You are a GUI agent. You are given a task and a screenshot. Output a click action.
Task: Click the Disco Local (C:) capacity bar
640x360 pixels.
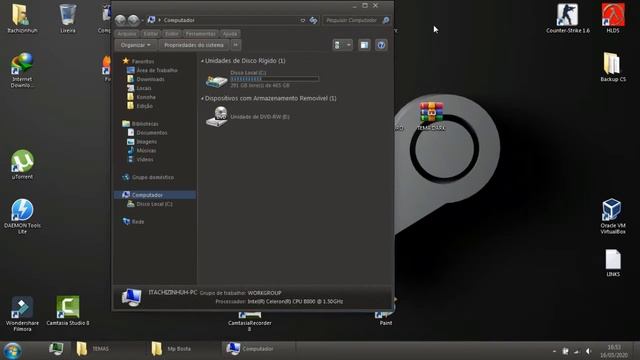[275, 79]
